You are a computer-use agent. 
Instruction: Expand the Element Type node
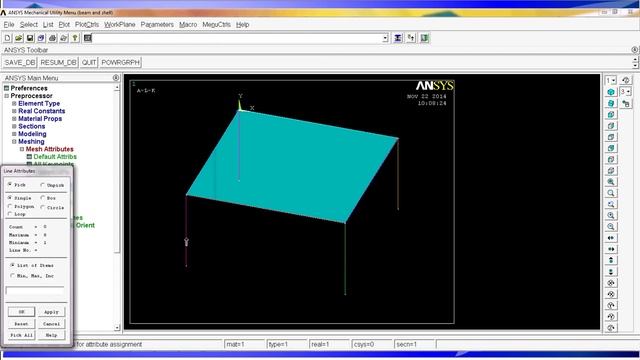click(14, 104)
